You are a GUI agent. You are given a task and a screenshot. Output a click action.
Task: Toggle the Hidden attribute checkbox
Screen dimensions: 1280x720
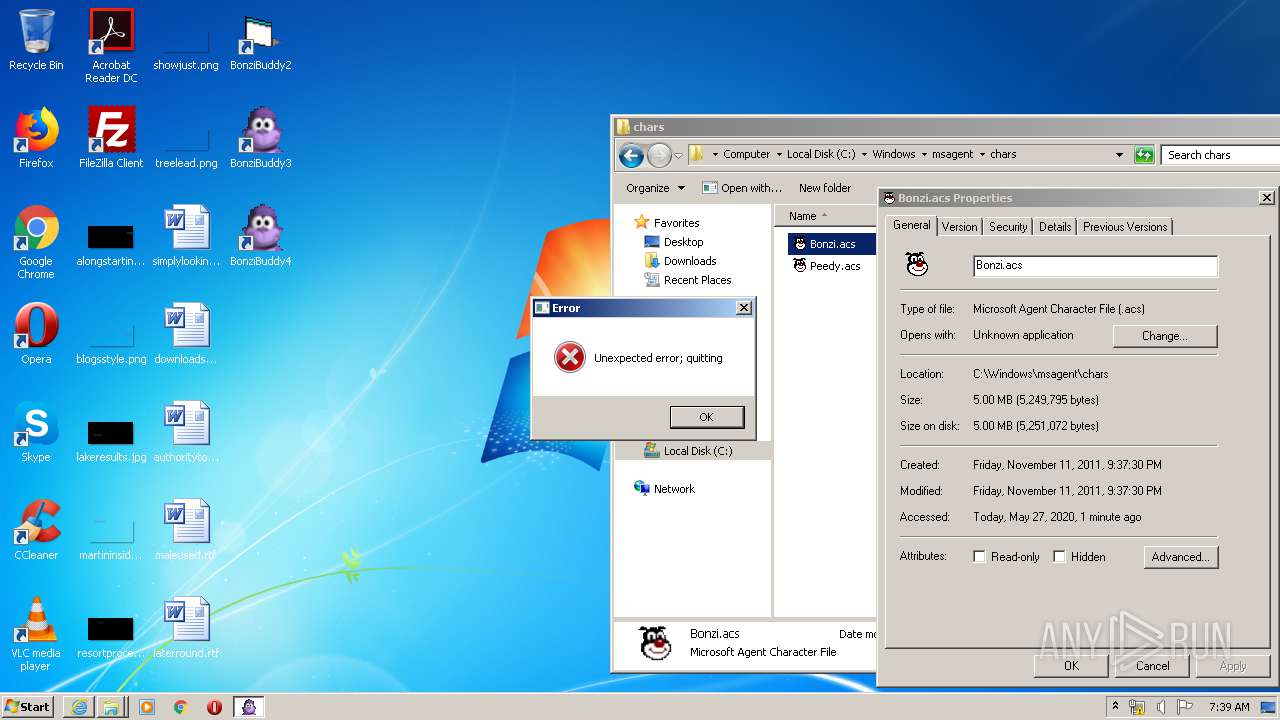click(1059, 557)
